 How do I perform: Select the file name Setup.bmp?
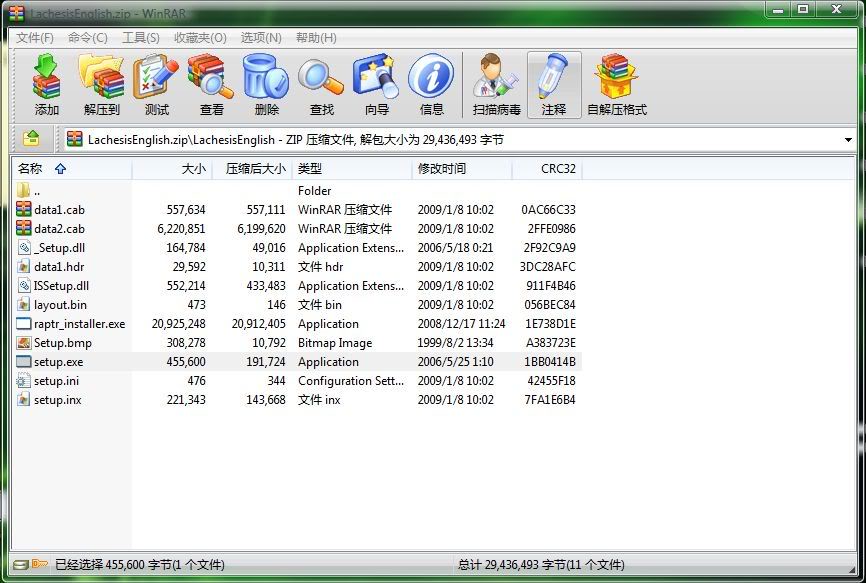pos(62,342)
